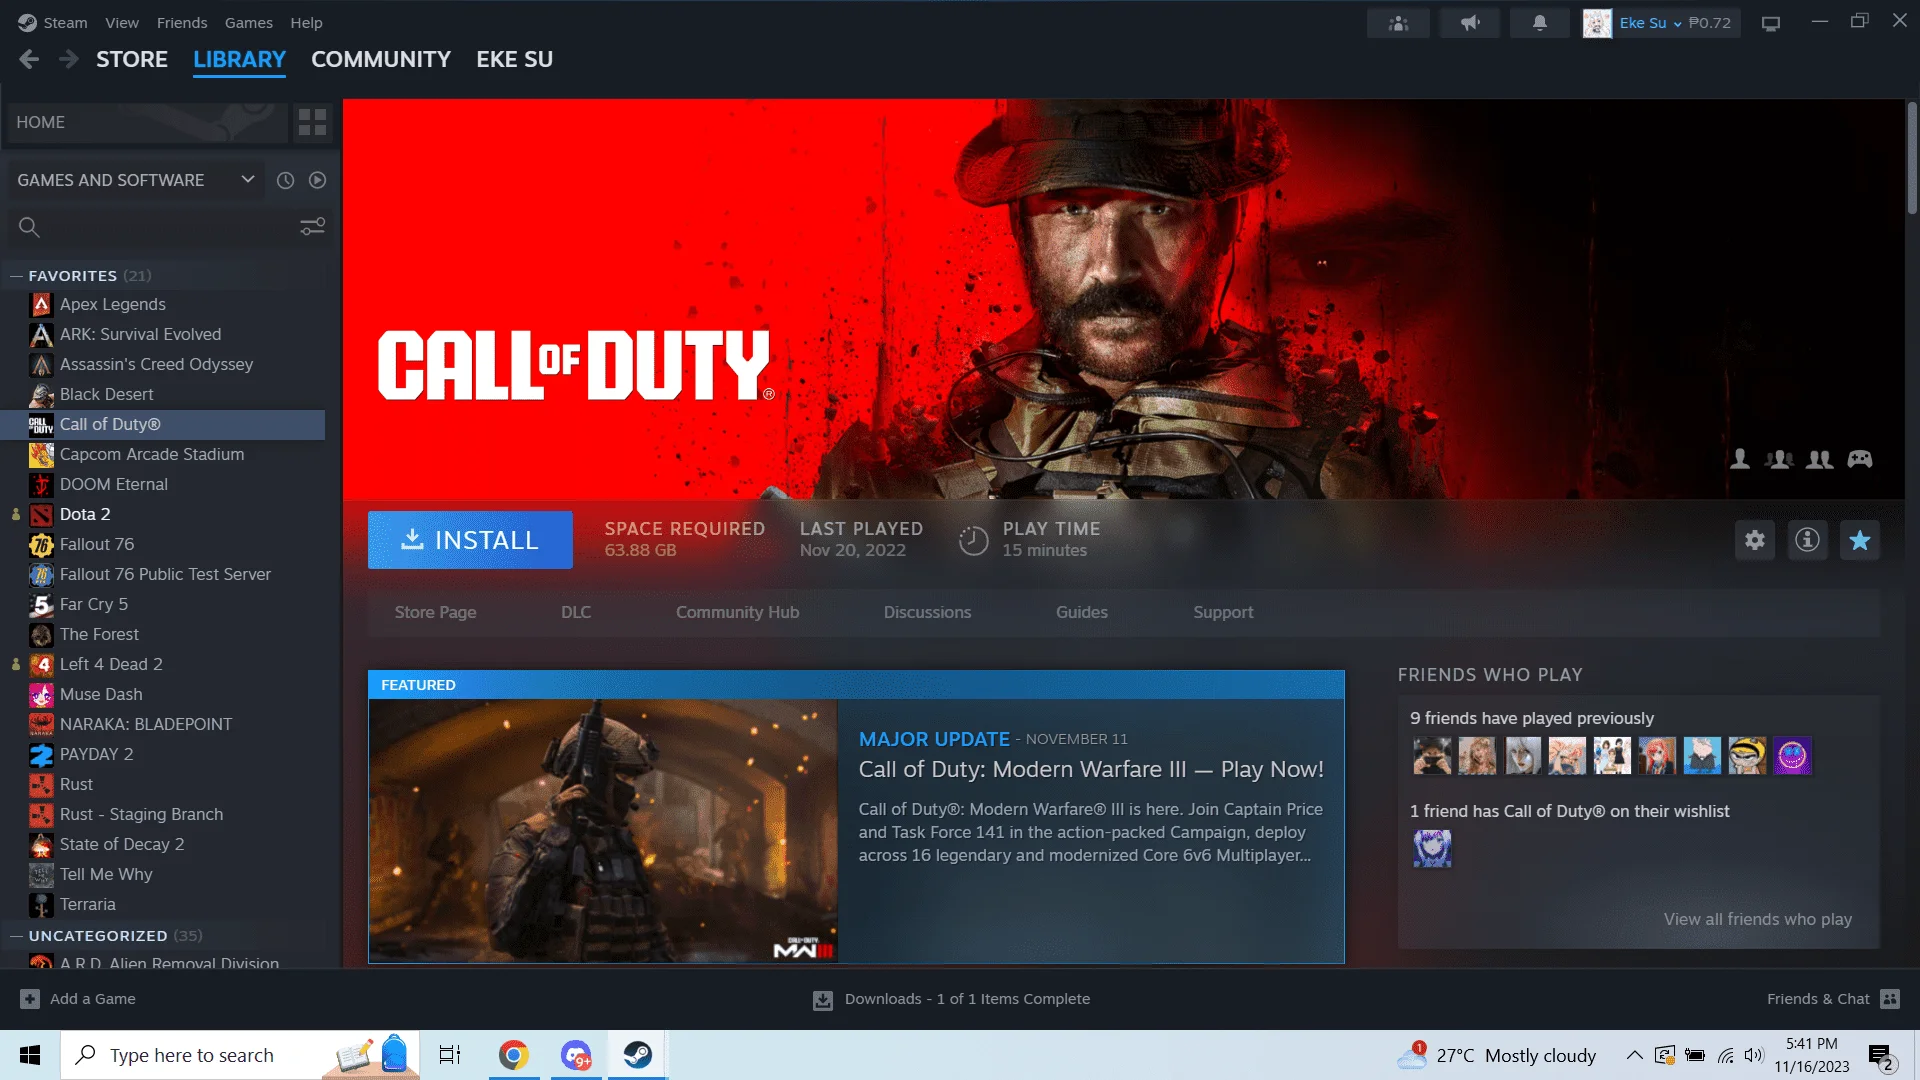Remove Call of Duty from favorites star

[1860, 540]
